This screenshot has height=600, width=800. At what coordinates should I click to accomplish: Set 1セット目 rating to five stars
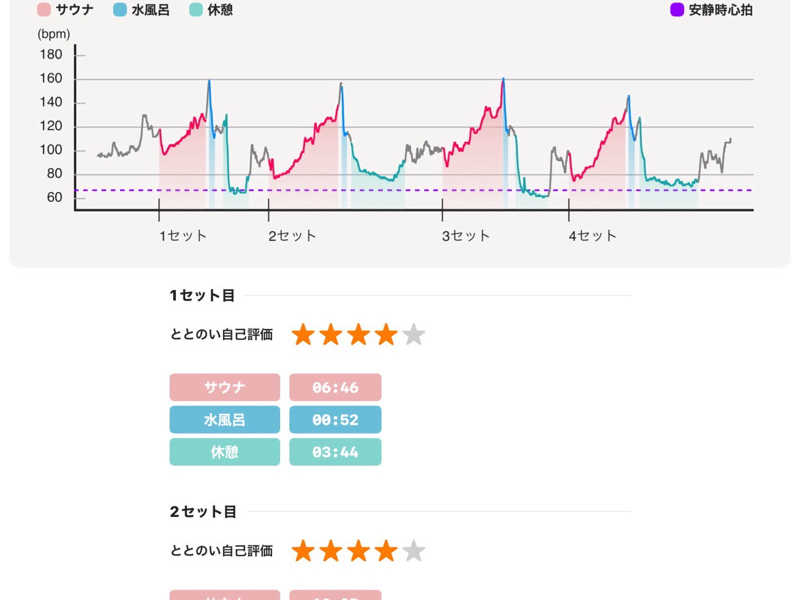pos(413,335)
